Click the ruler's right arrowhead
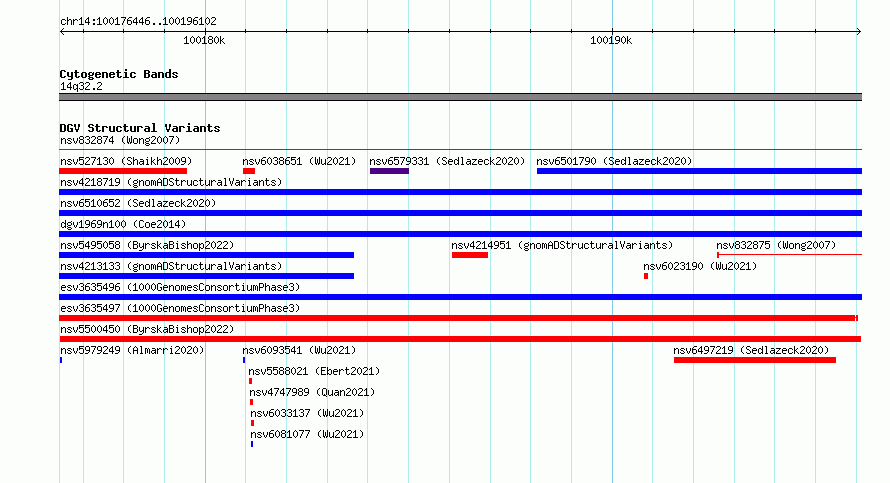 pos(859,31)
